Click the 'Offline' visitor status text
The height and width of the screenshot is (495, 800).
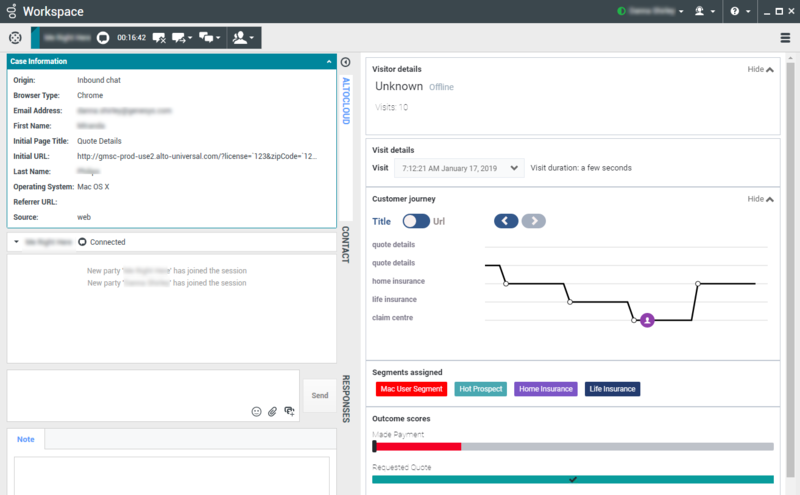(441, 87)
